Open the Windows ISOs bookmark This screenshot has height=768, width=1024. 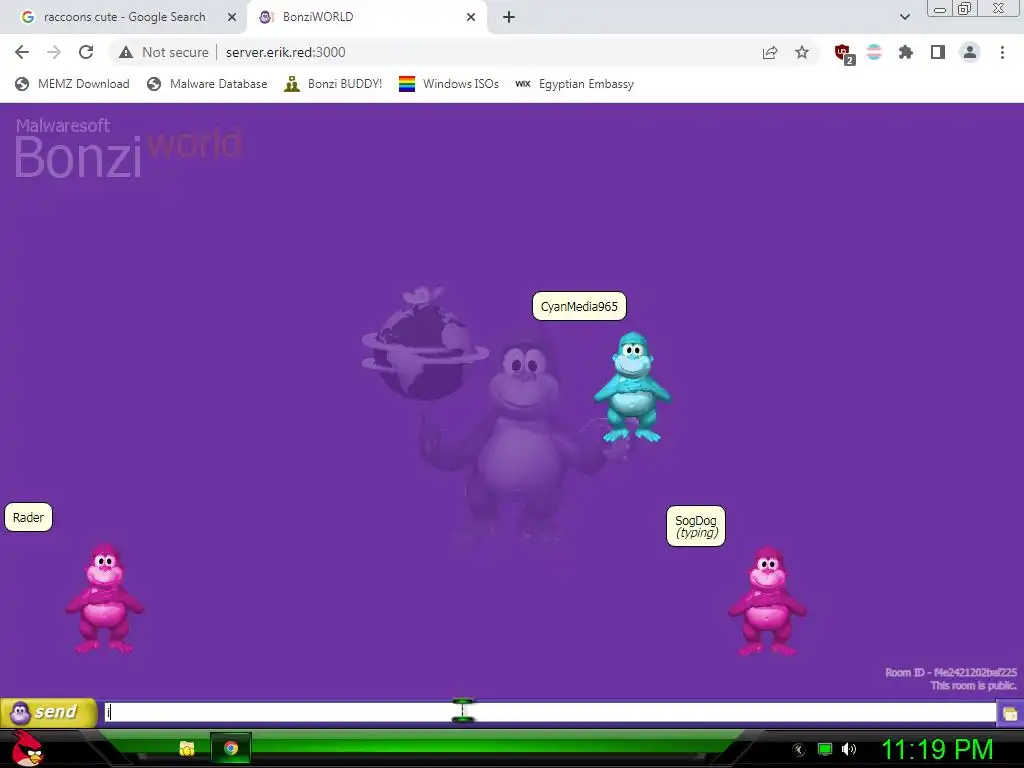[x=449, y=84]
